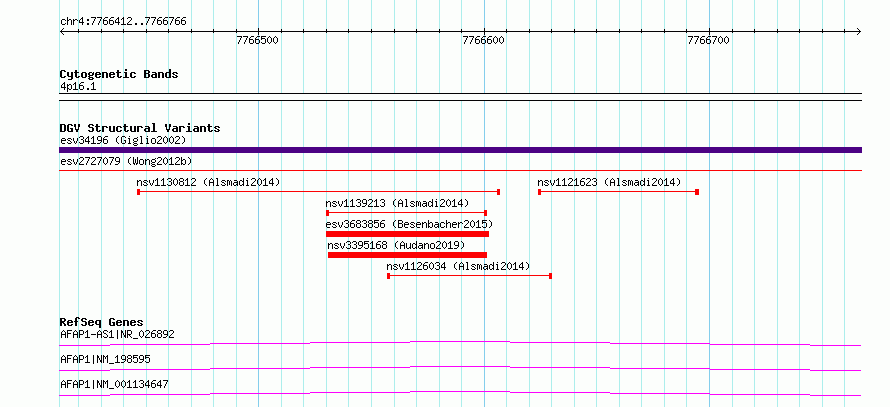Click the AFAP1-AS1 magenta gene line

pos(460,343)
